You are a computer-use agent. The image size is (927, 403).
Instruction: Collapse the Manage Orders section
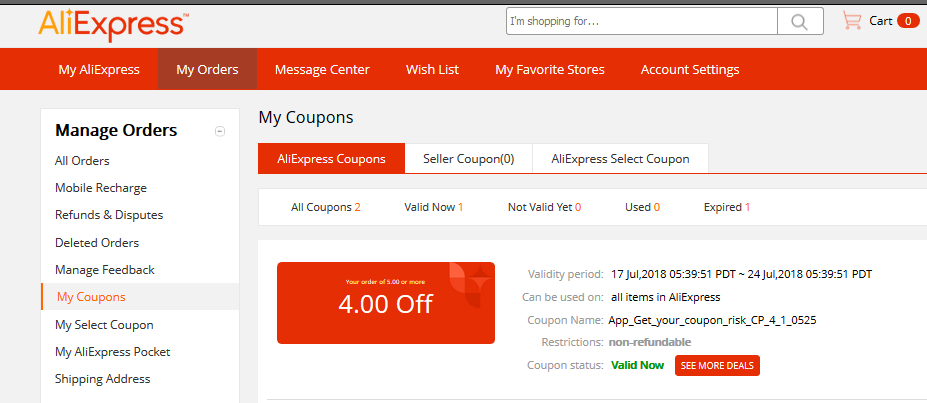click(220, 131)
